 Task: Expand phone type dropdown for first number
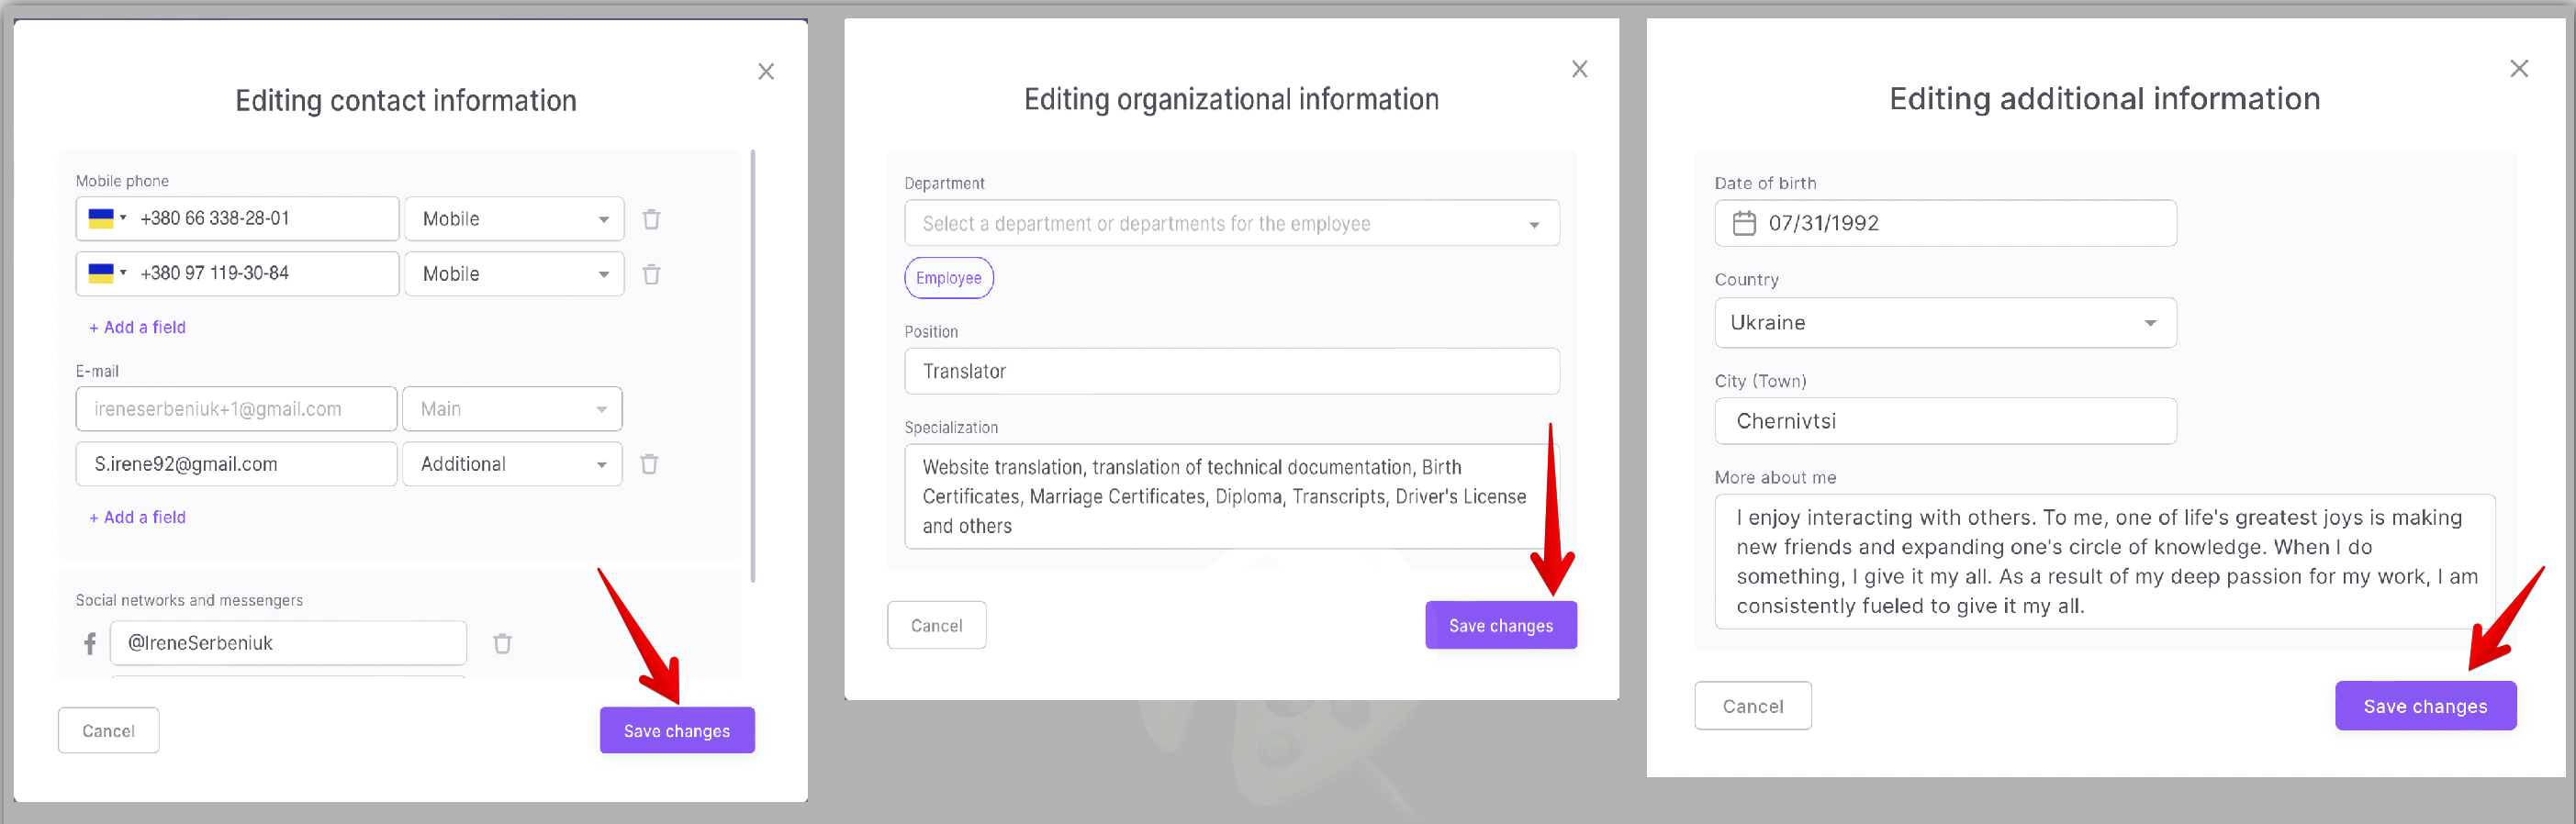tap(514, 219)
